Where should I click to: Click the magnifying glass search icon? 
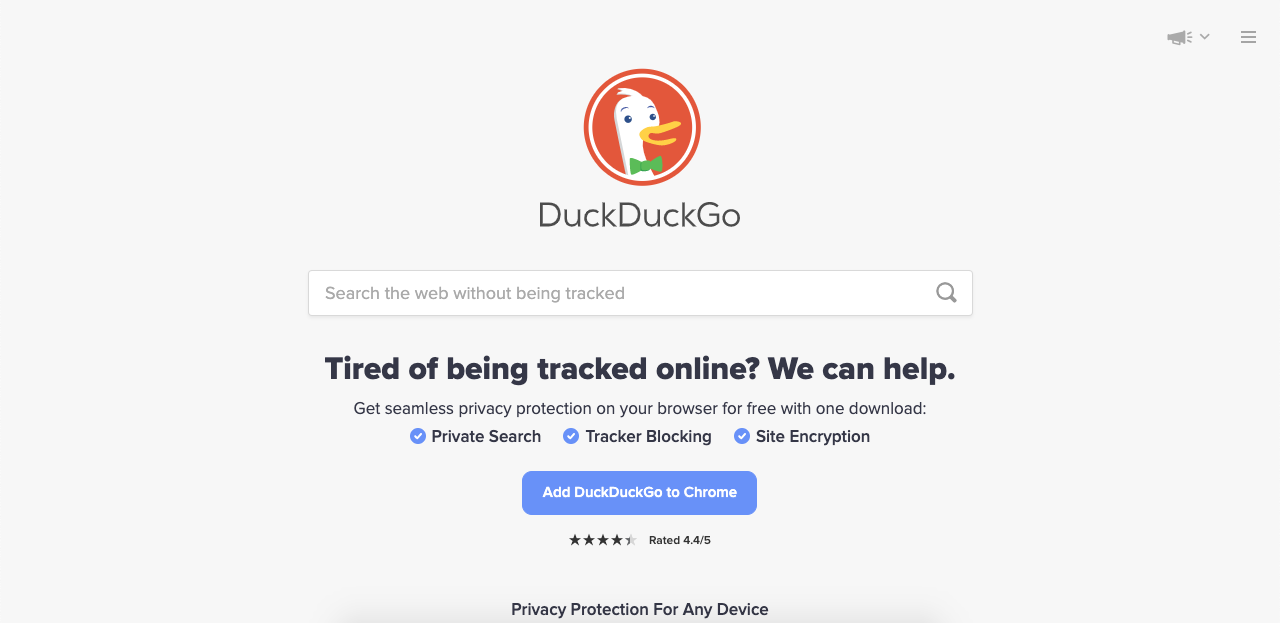click(946, 293)
